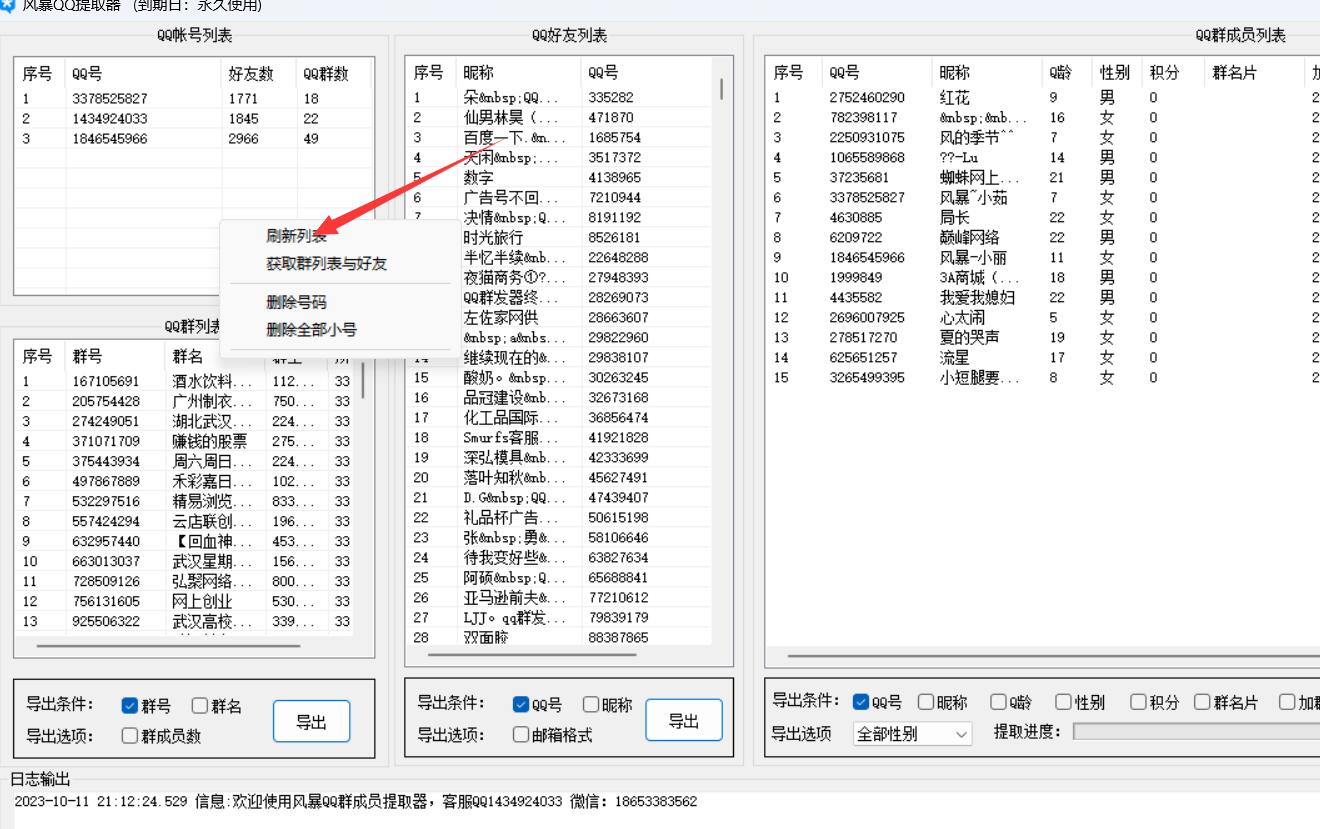Select member 局长
This screenshot has height=829, width=1320.
click(x=1044, y=218)
